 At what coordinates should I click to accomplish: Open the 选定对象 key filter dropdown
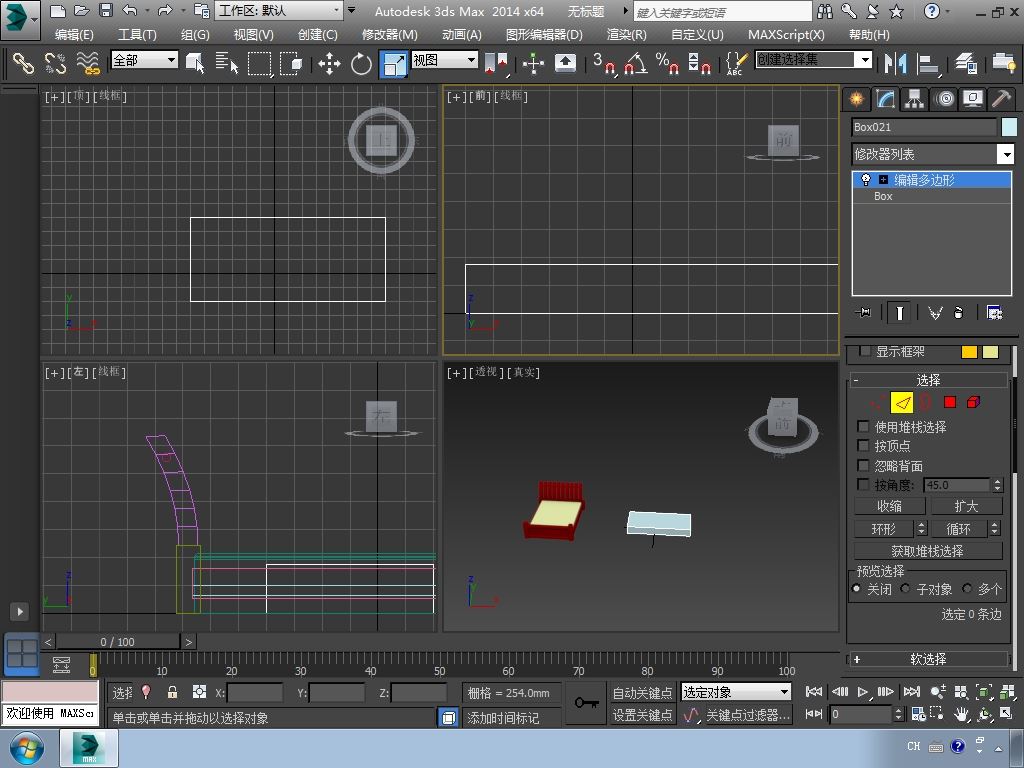click(735, 692)
